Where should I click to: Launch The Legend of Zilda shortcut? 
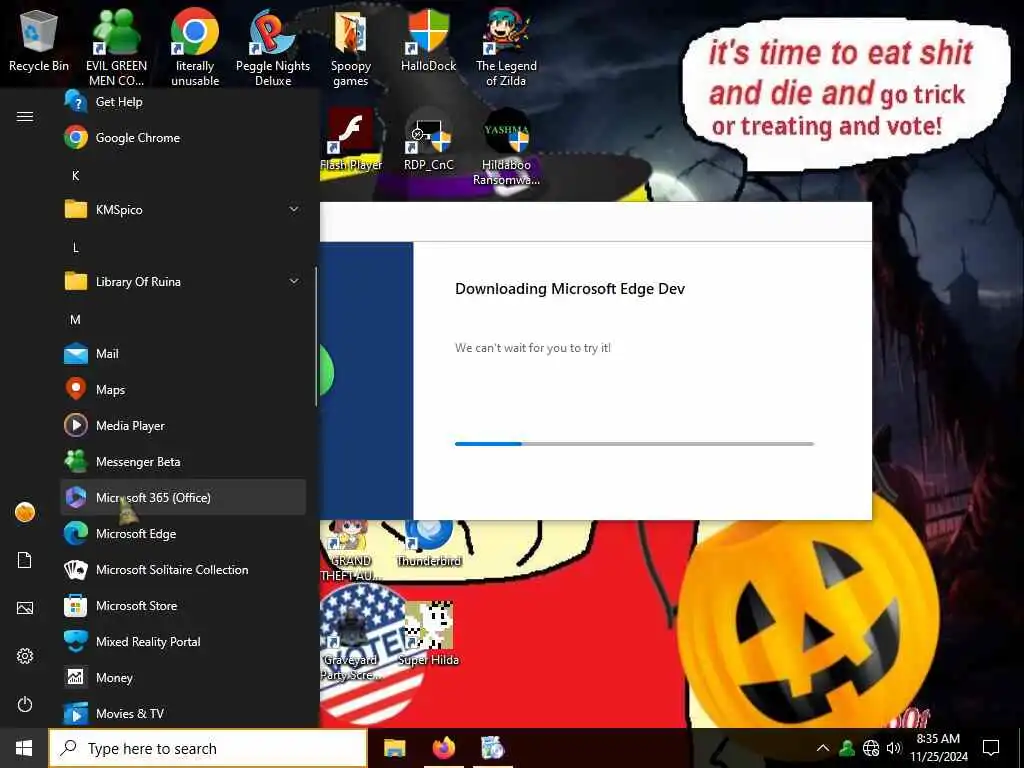(x=506, y=47)
